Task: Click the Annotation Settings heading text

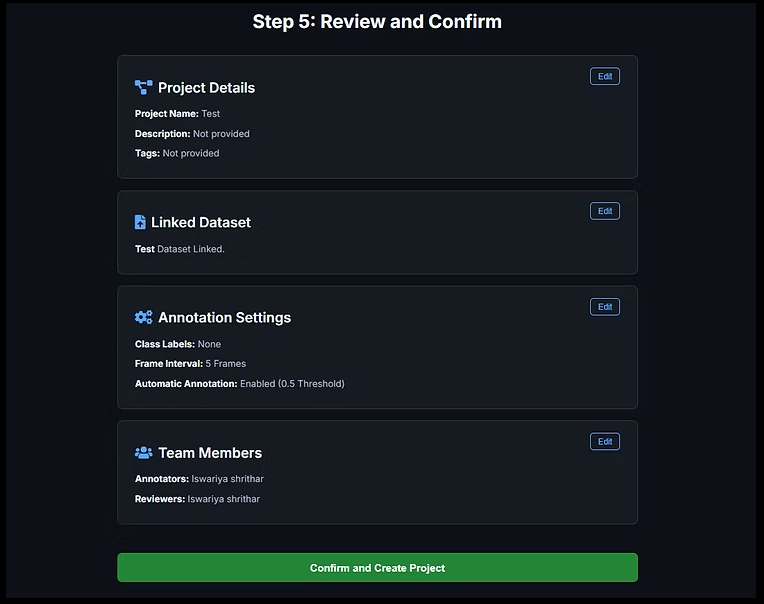Action: click(x=224, y=317)
